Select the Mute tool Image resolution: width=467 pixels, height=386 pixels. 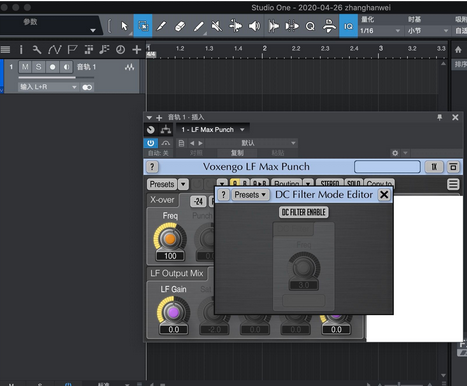point(217,26)
